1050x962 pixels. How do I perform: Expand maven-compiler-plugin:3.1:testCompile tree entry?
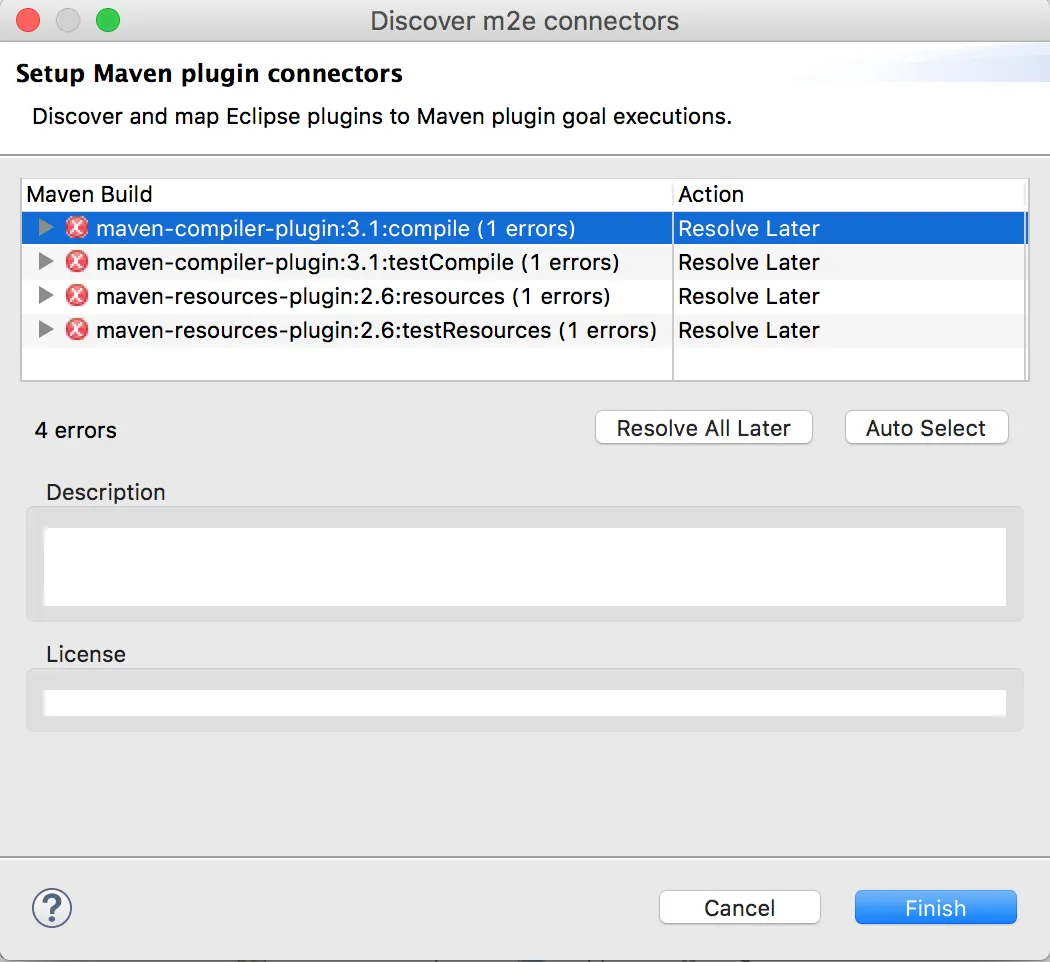pyautogui.click(x=45, y=262)
